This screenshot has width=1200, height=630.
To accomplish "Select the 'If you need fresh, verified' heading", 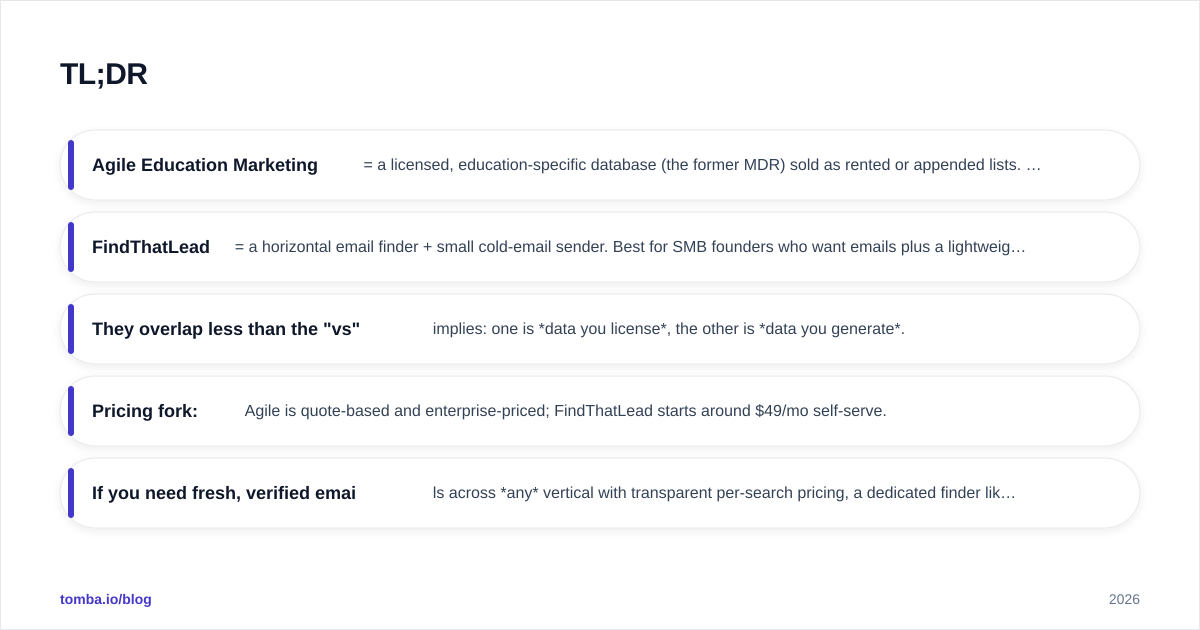I will 224,493.
